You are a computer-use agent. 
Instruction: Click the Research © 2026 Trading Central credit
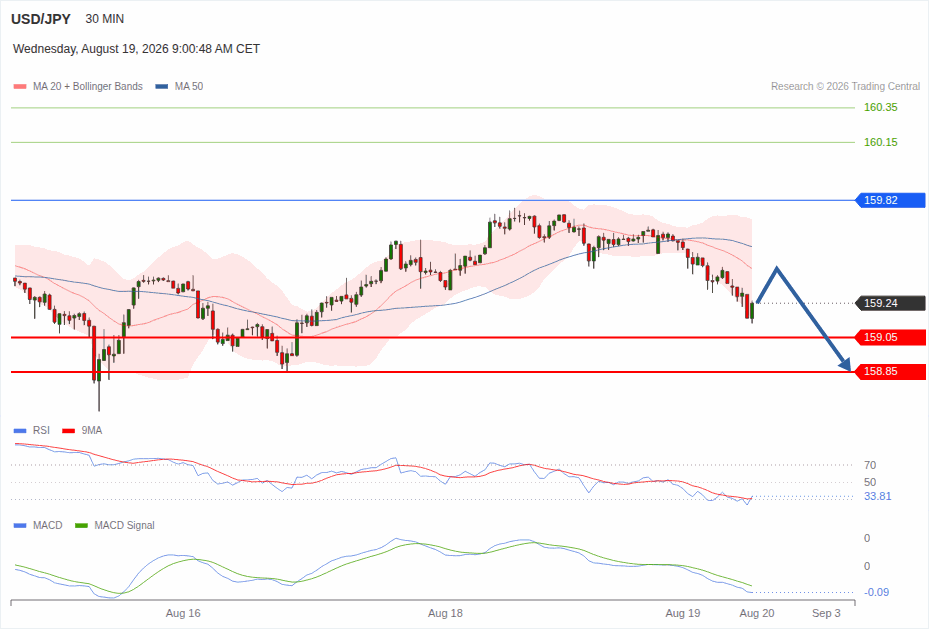point(845,86)
